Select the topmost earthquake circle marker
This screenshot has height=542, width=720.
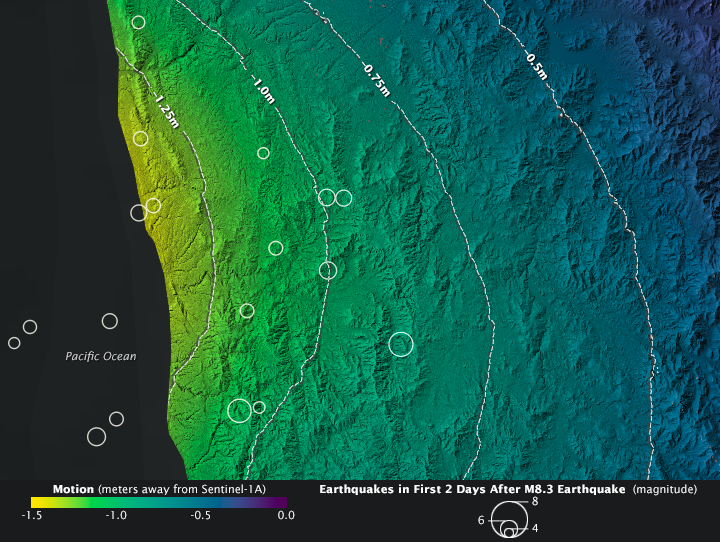tap(138, 22)
